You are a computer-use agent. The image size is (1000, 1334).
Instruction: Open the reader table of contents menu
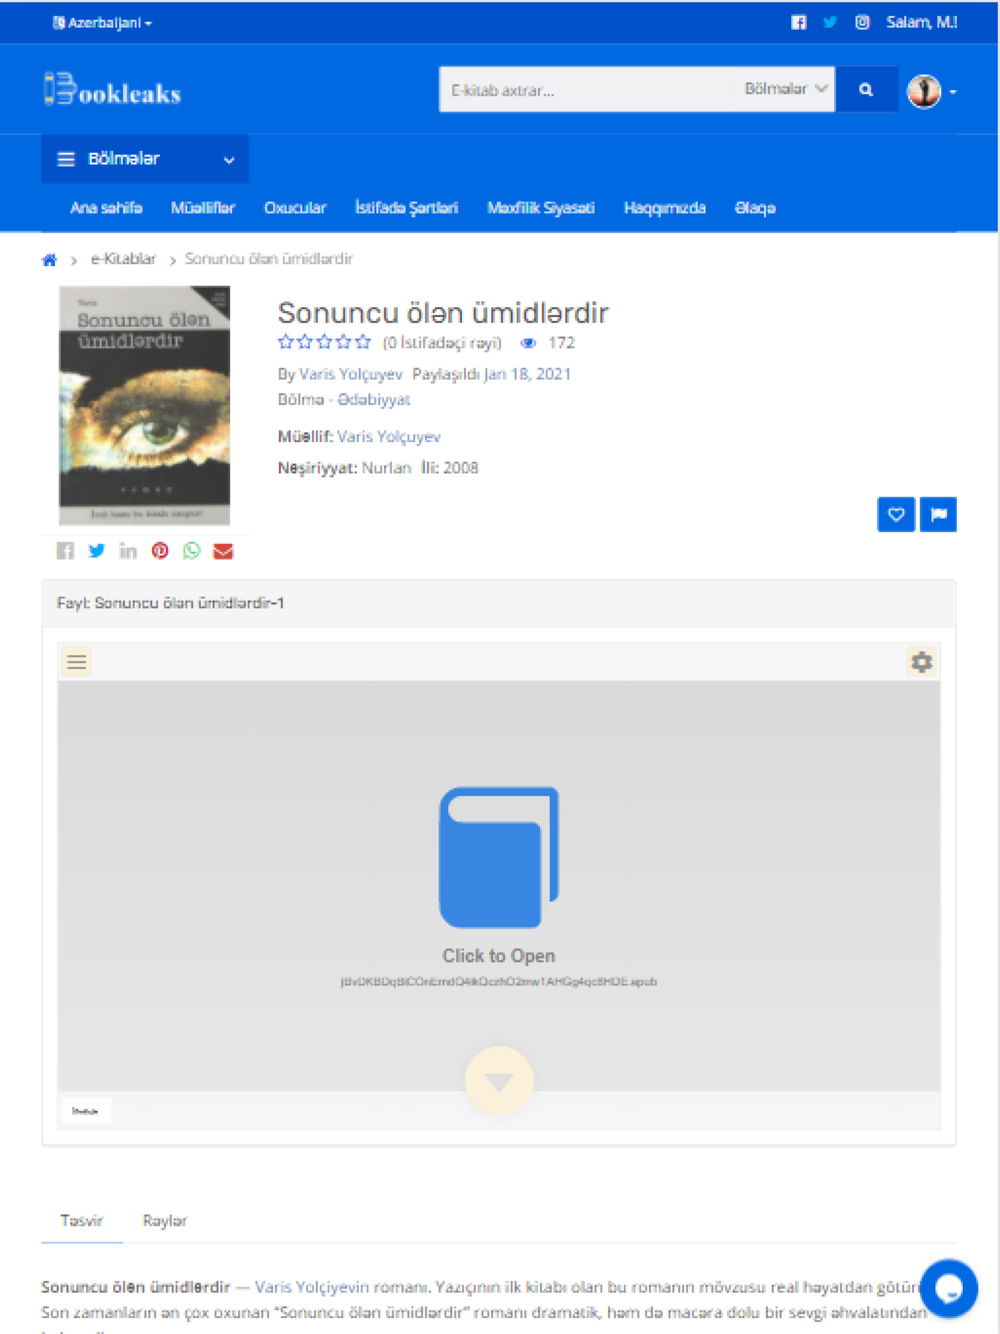coord(77,662)
